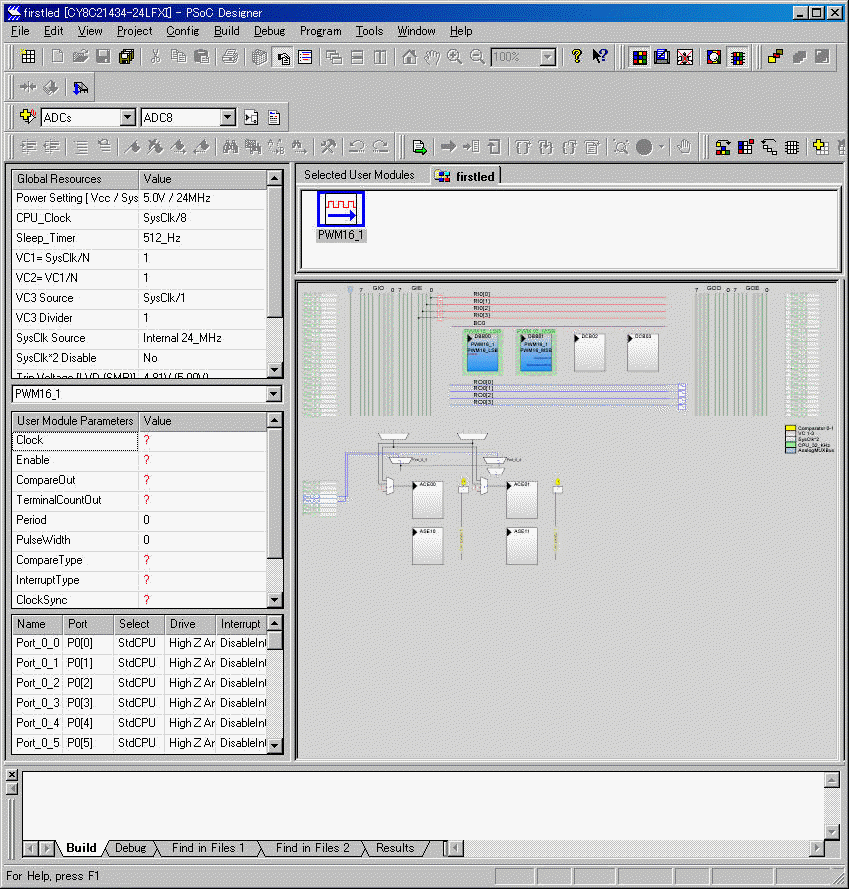Click Global Resources scrollbar down arrow
849x889 pixels.
click(x=274, y=370)
